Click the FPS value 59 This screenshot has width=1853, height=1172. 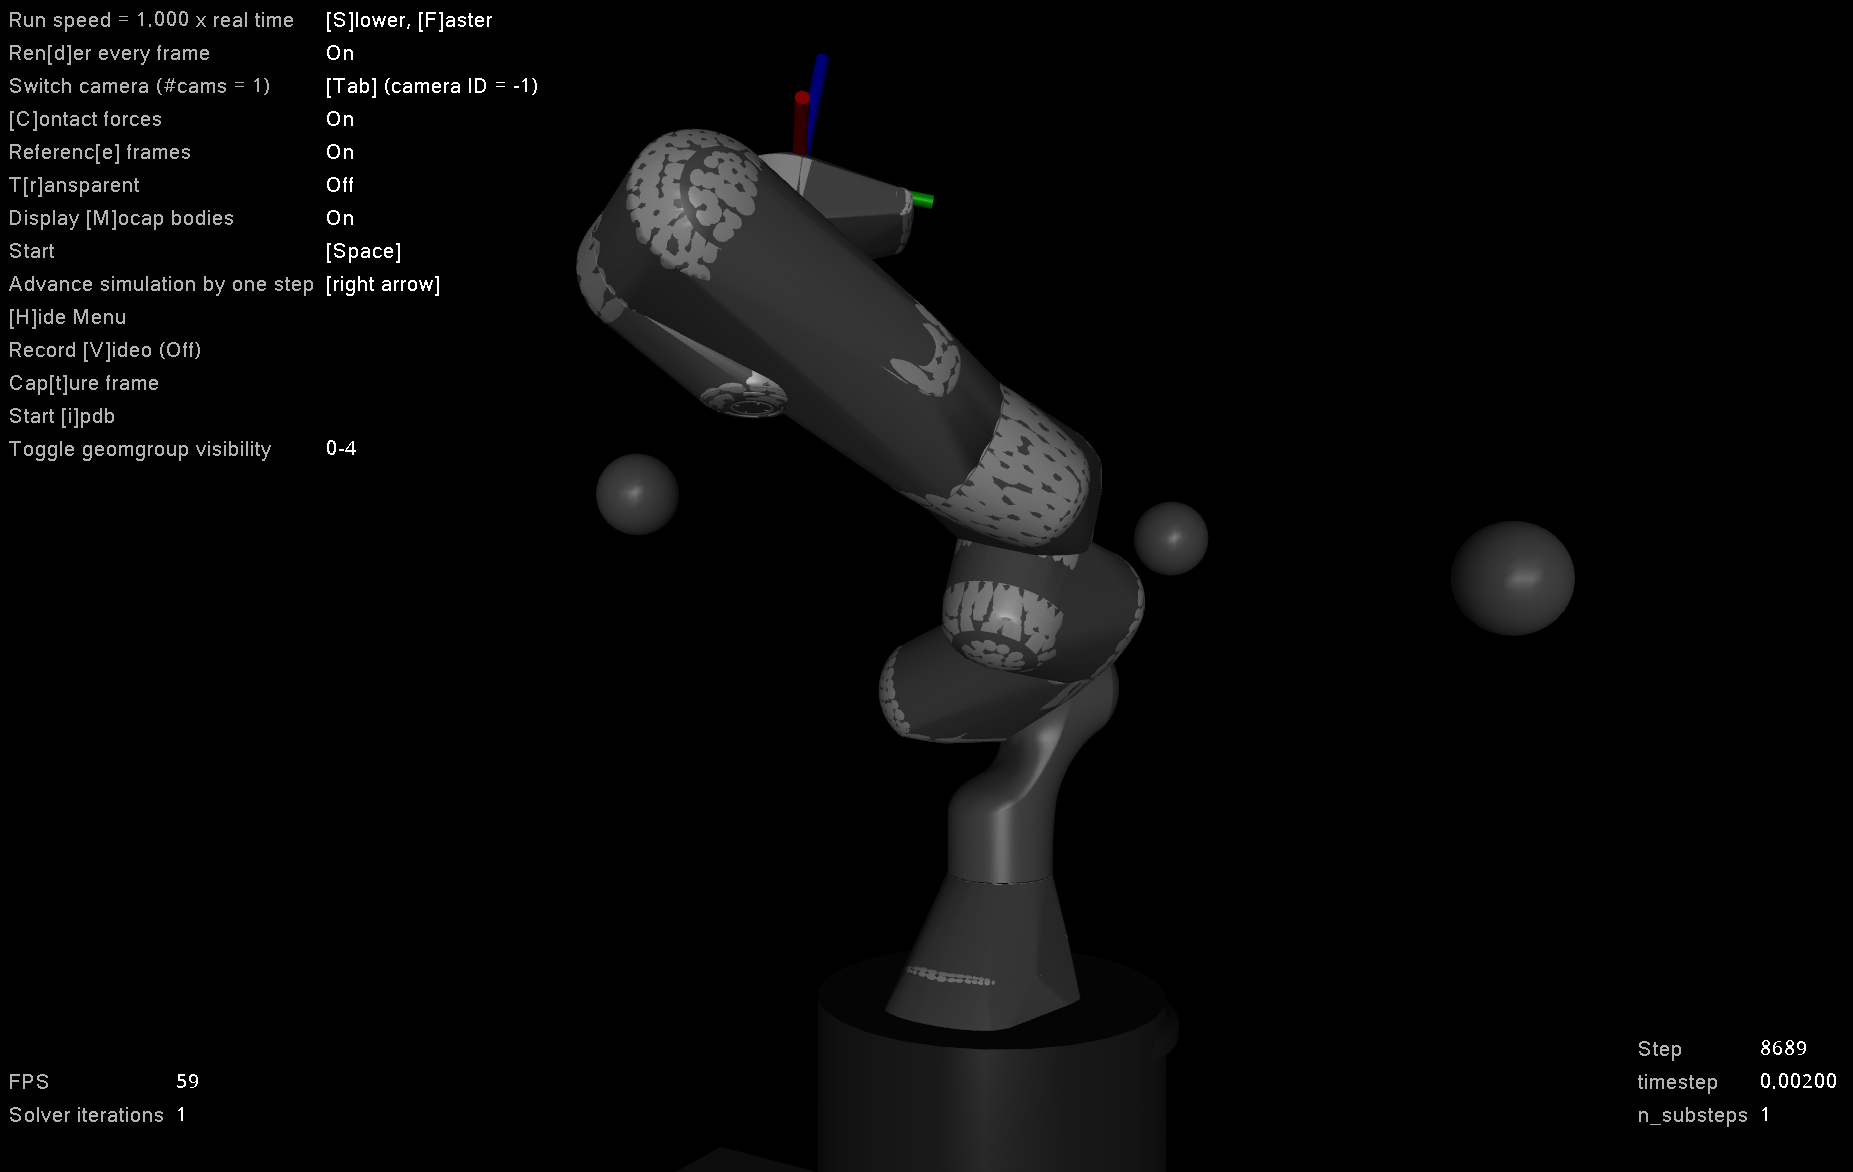point(187,1081)
